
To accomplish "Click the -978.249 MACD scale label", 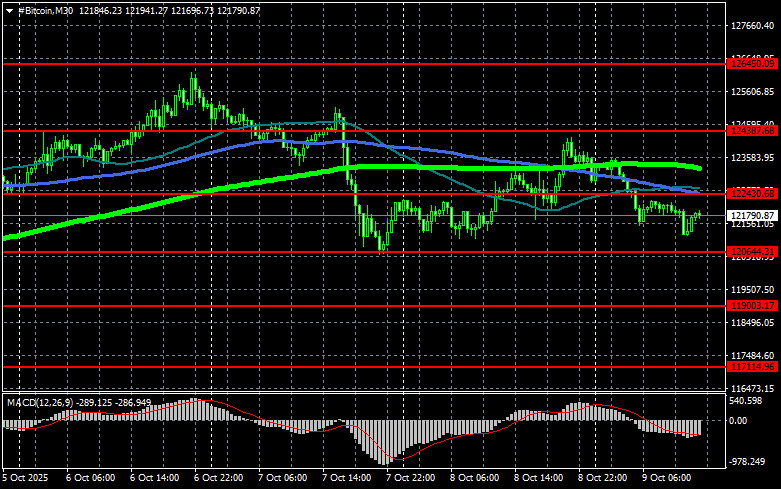I will (x=747, y=462).
